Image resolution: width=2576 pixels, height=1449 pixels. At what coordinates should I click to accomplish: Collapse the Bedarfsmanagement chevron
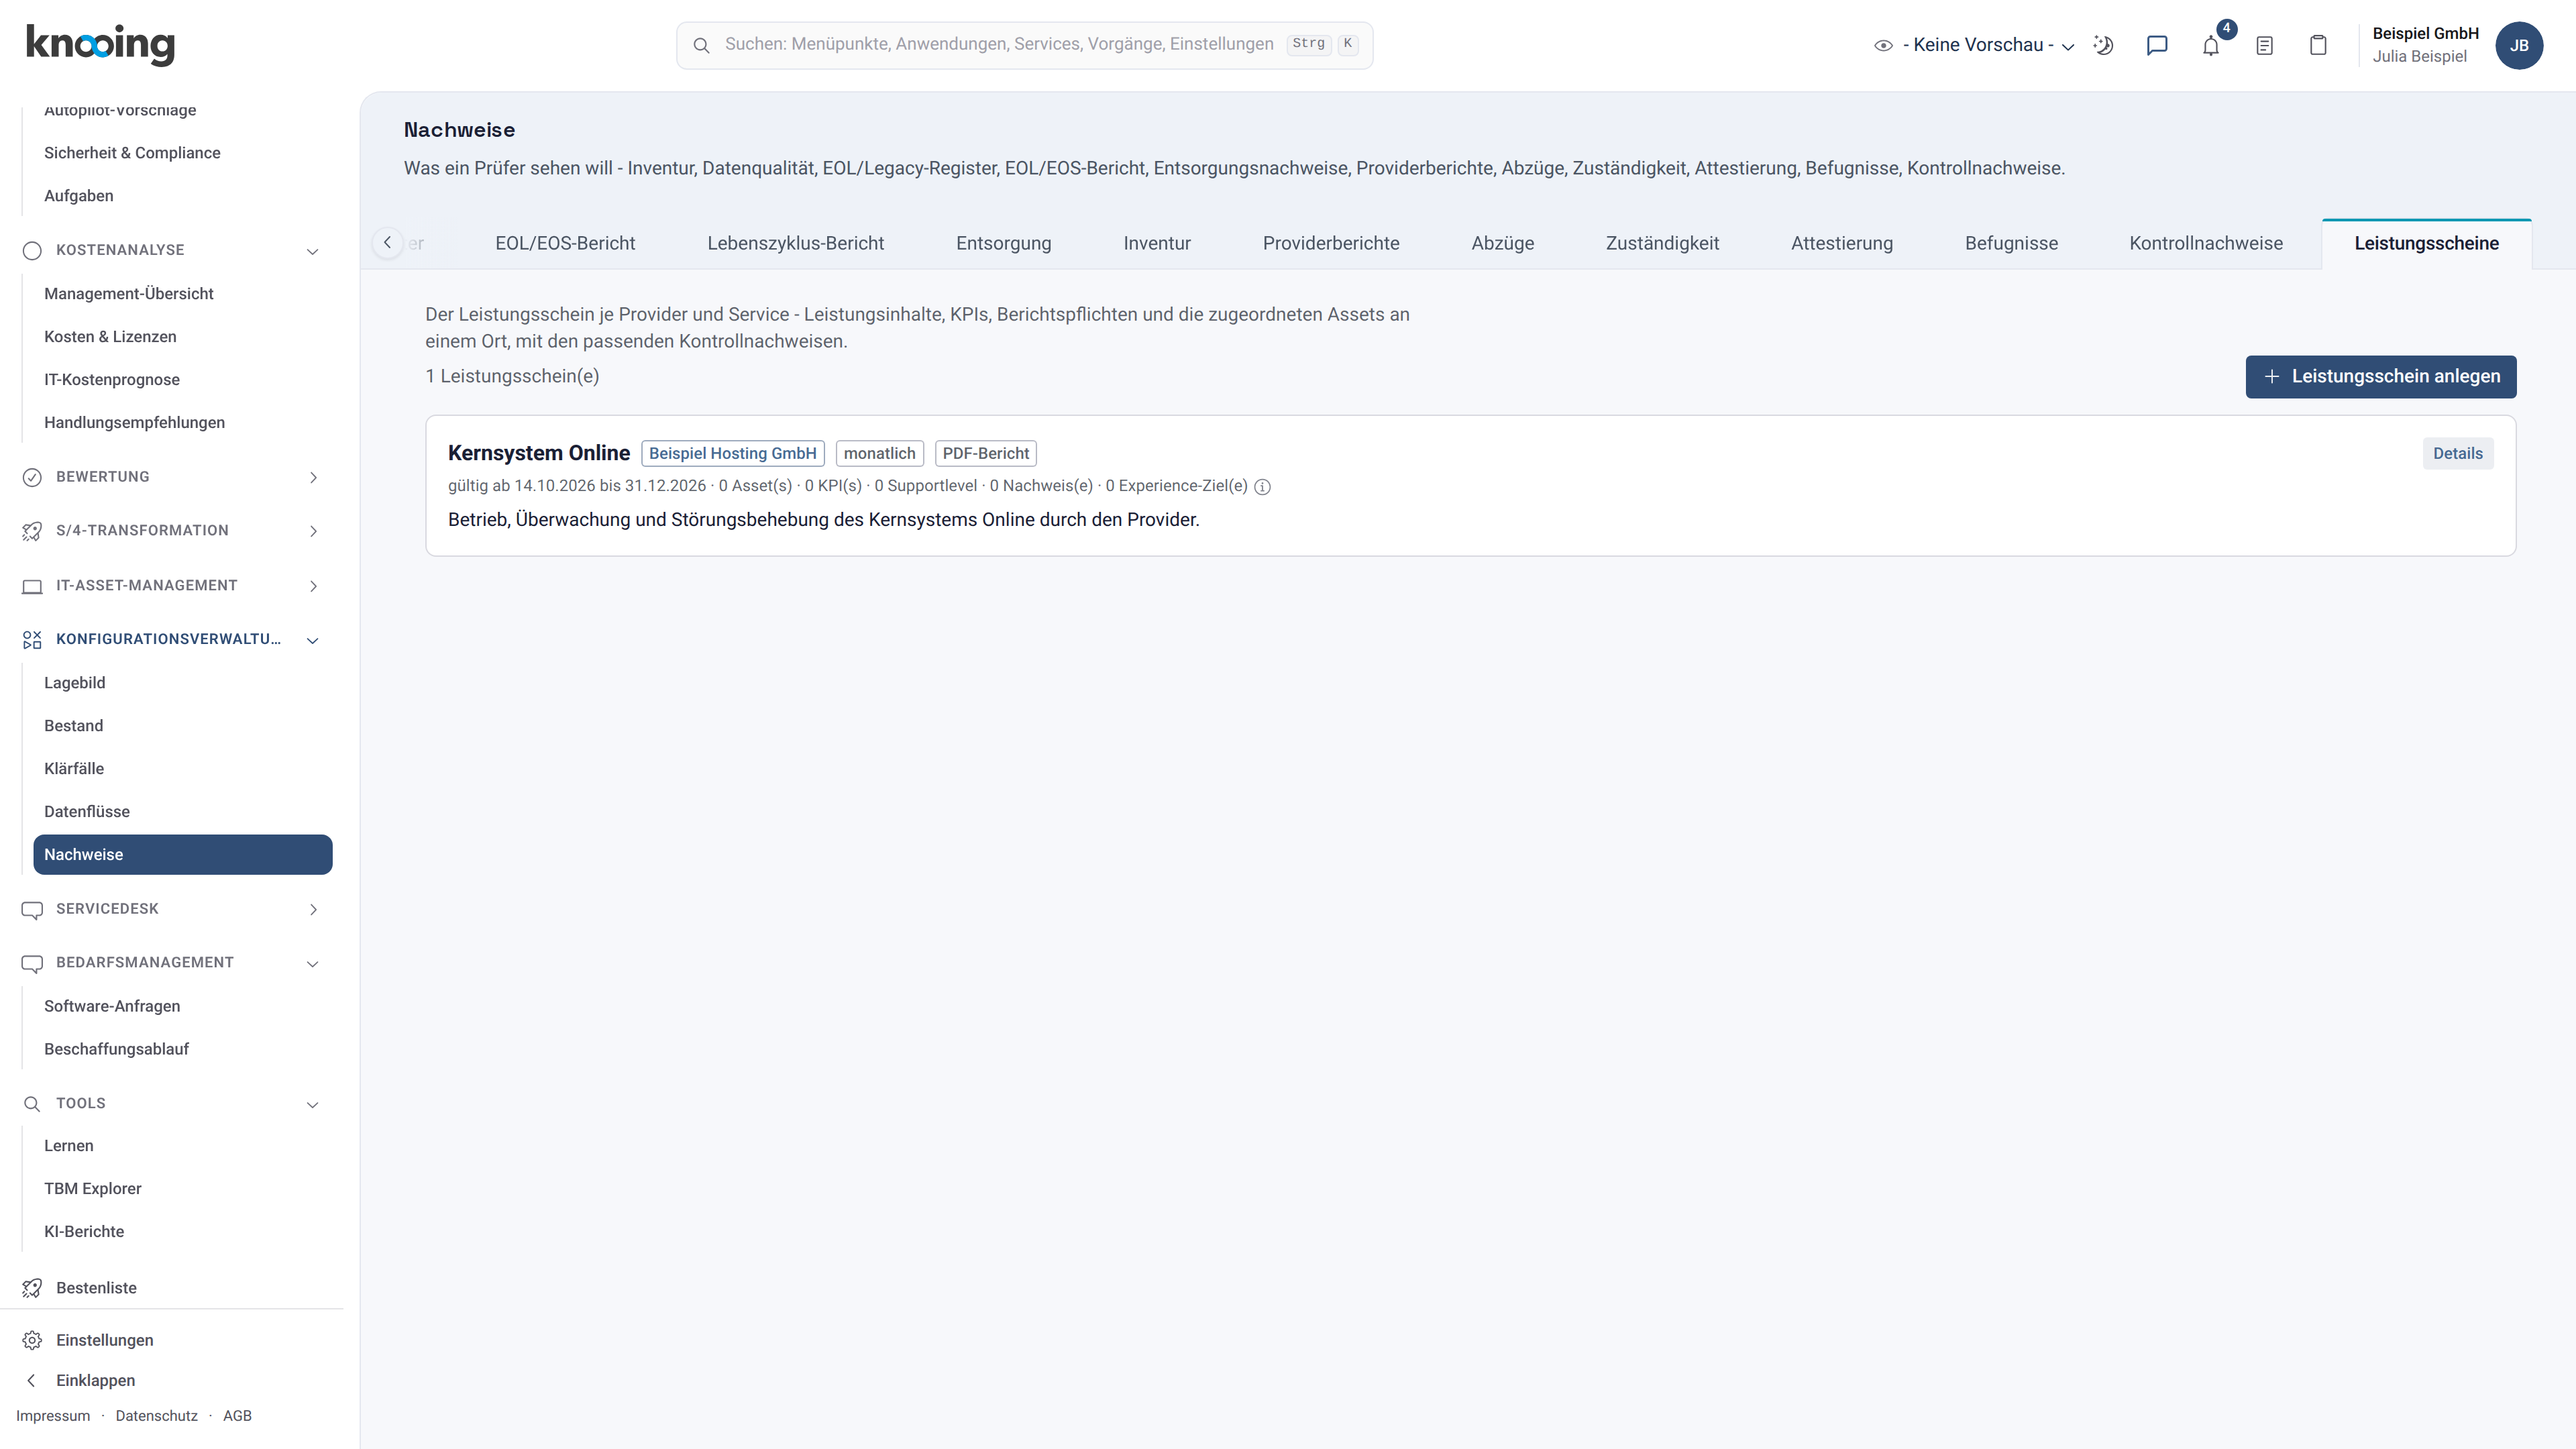point(312,964)
